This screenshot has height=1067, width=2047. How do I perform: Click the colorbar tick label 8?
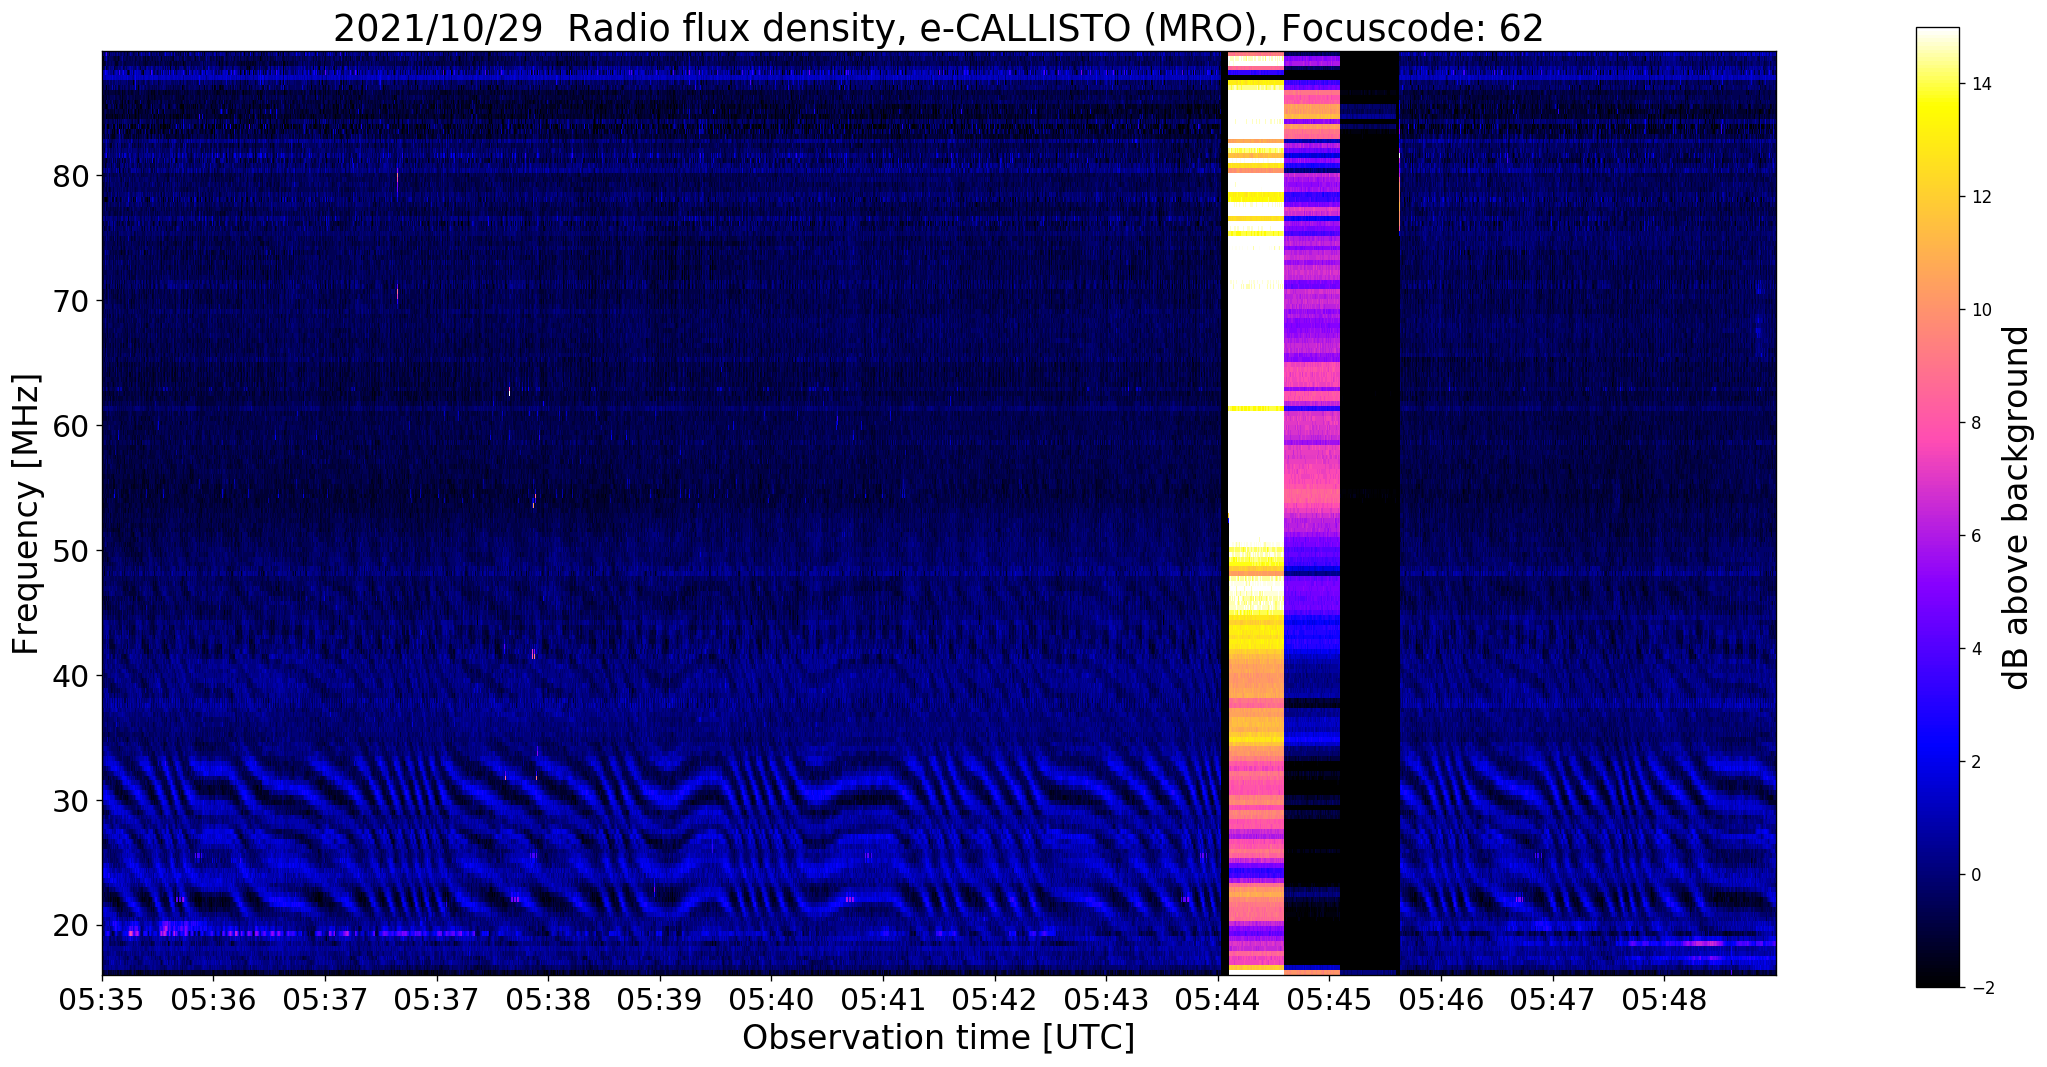1975,423
